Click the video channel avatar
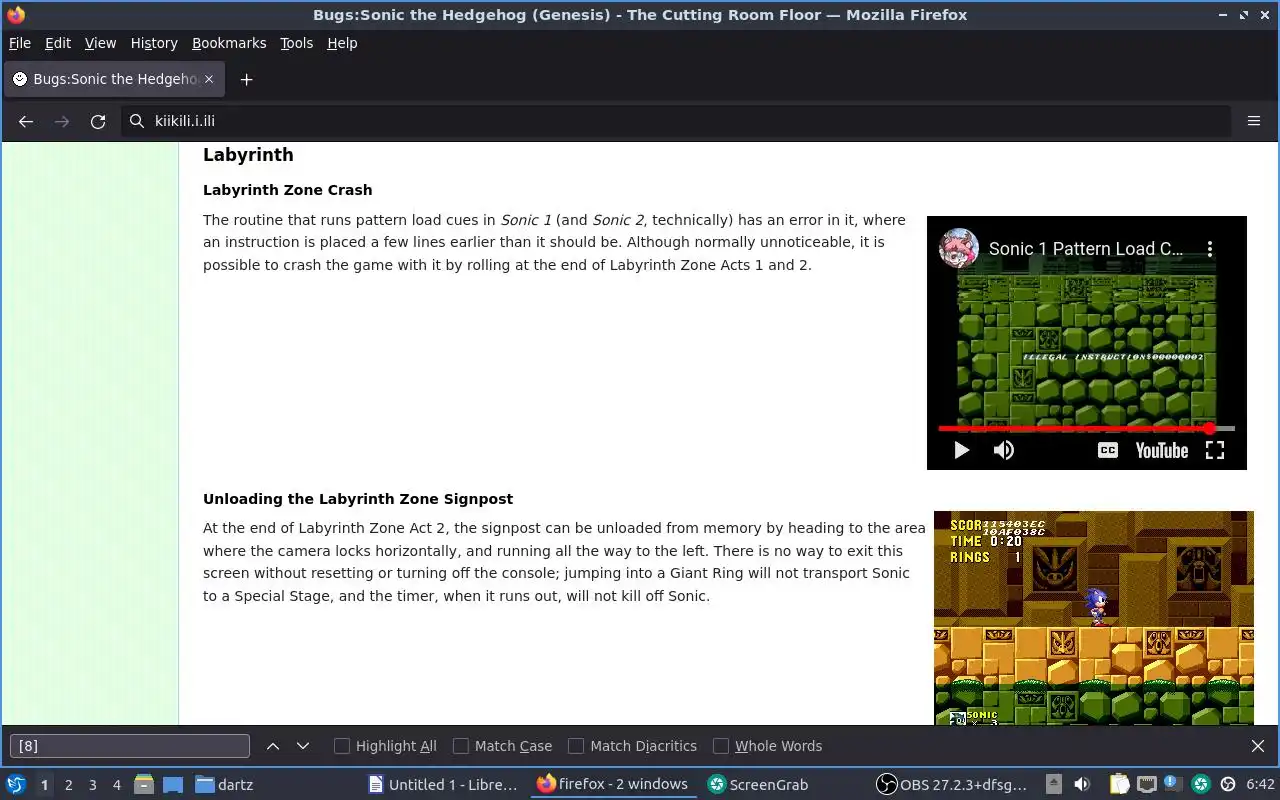This screenshot has height=800, width=1280. point(958,248)
